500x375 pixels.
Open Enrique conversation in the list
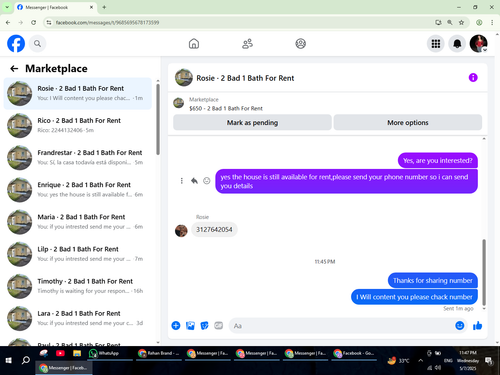click(x=78, y=190)
